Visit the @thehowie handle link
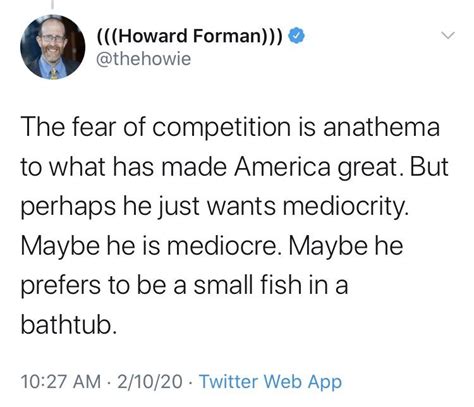This screenshot has width=474, height=407. (x=143, y=59)
